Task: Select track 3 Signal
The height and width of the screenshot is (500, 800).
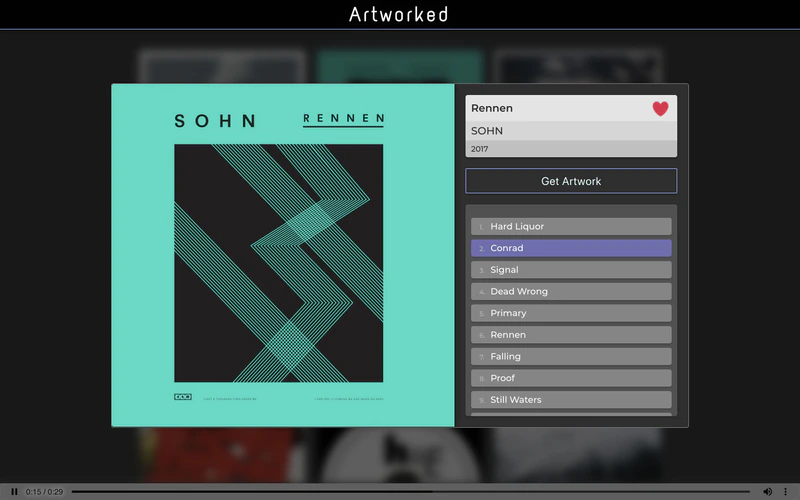Action: click(571, 270)
